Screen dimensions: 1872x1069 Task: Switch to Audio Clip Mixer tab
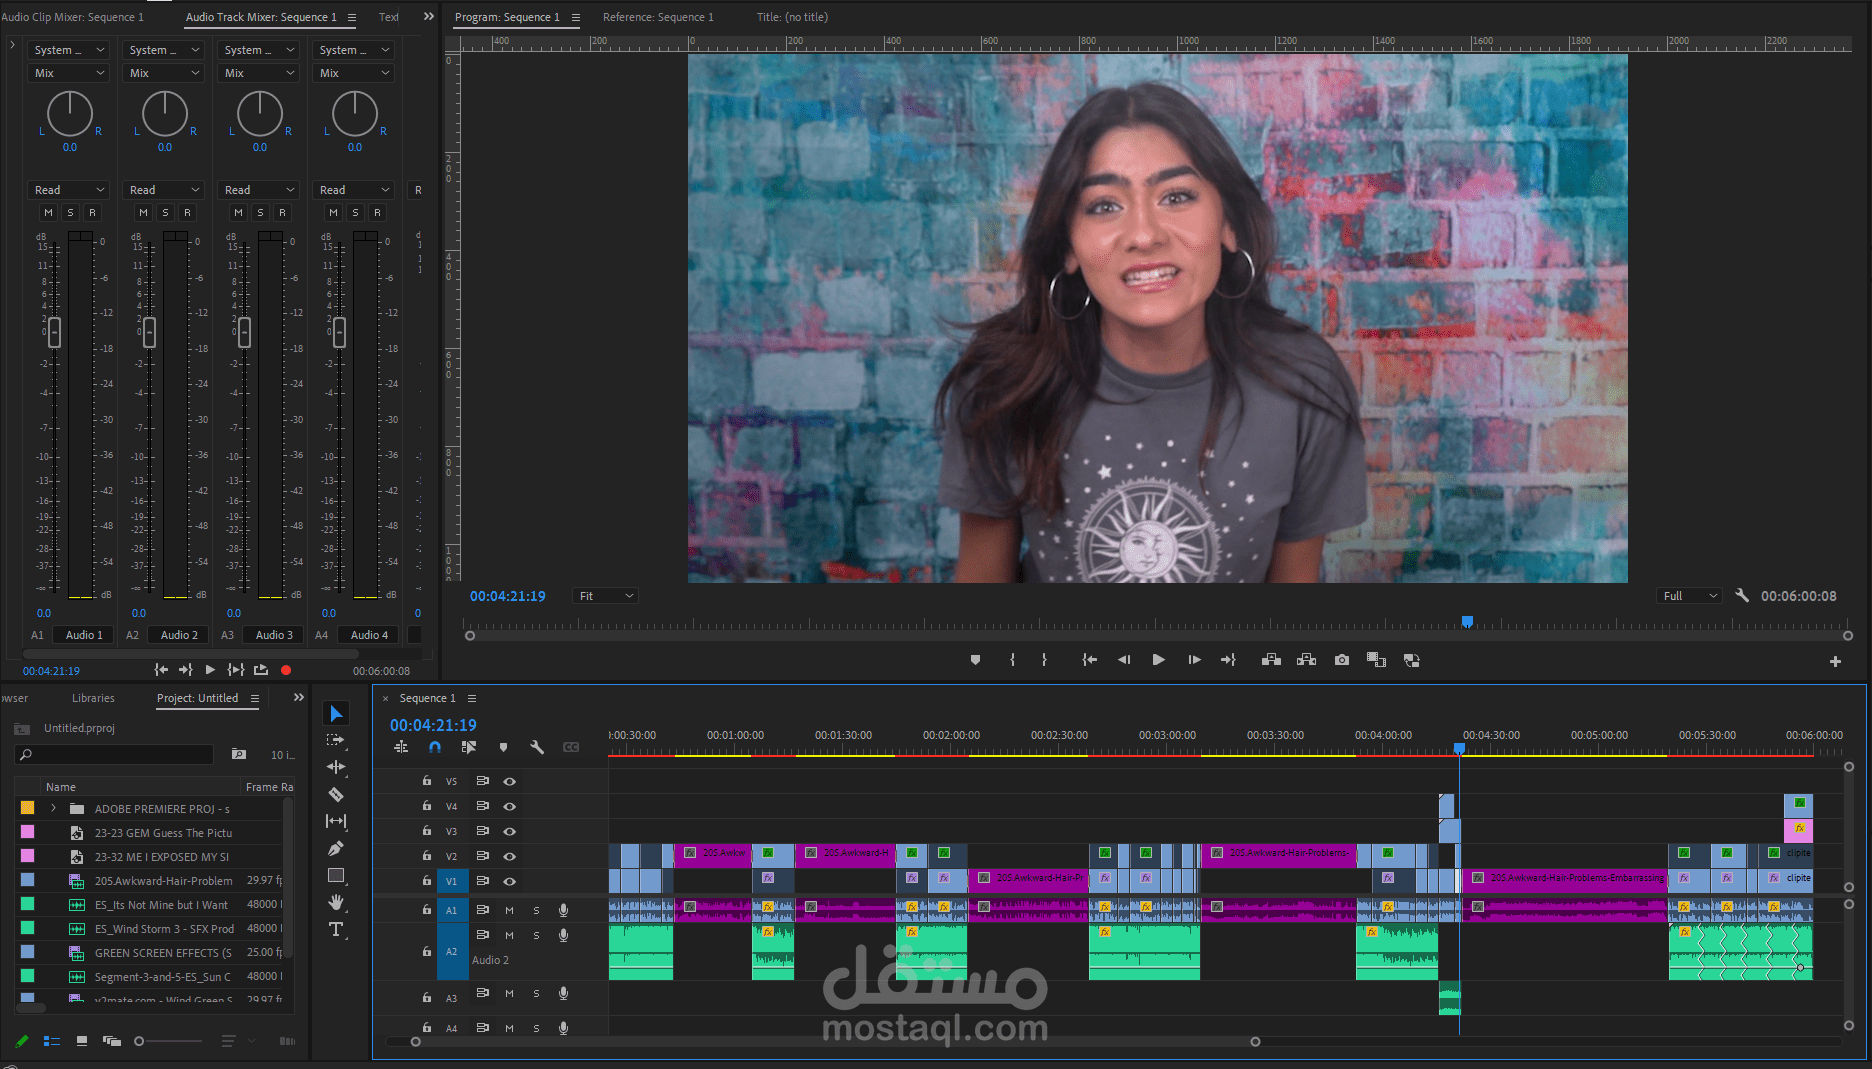point(72,17)
